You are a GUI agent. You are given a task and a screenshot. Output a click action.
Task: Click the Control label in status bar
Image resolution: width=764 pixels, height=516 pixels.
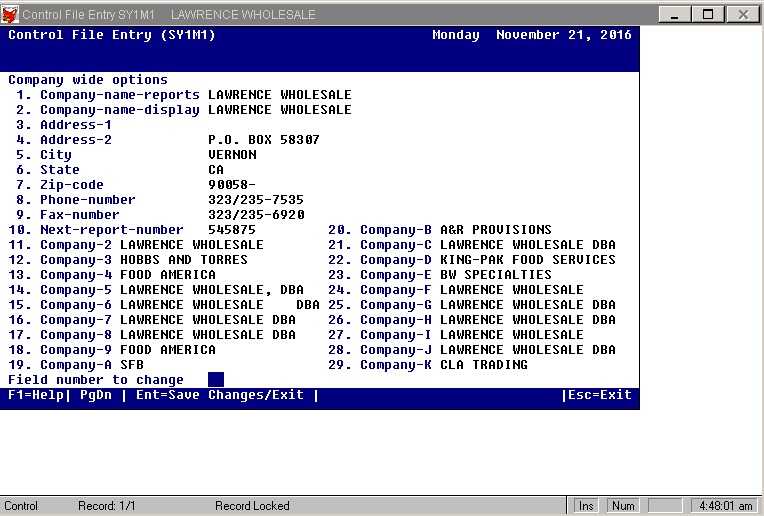click(21, 506)
